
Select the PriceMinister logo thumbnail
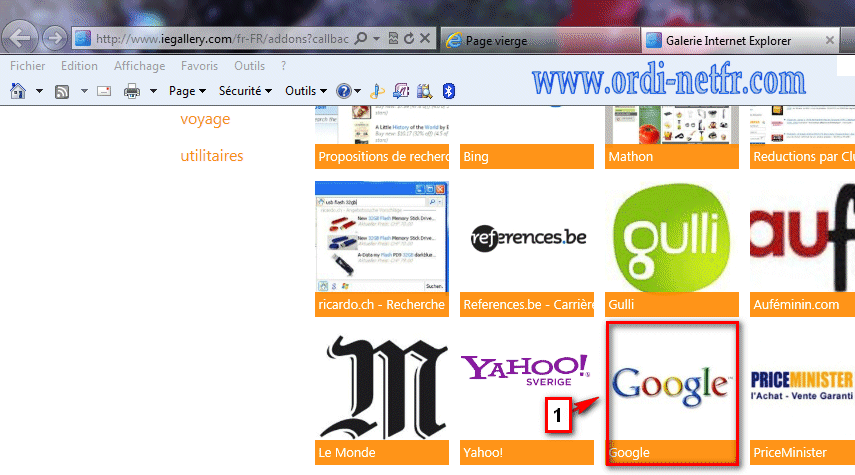[802, 385]
